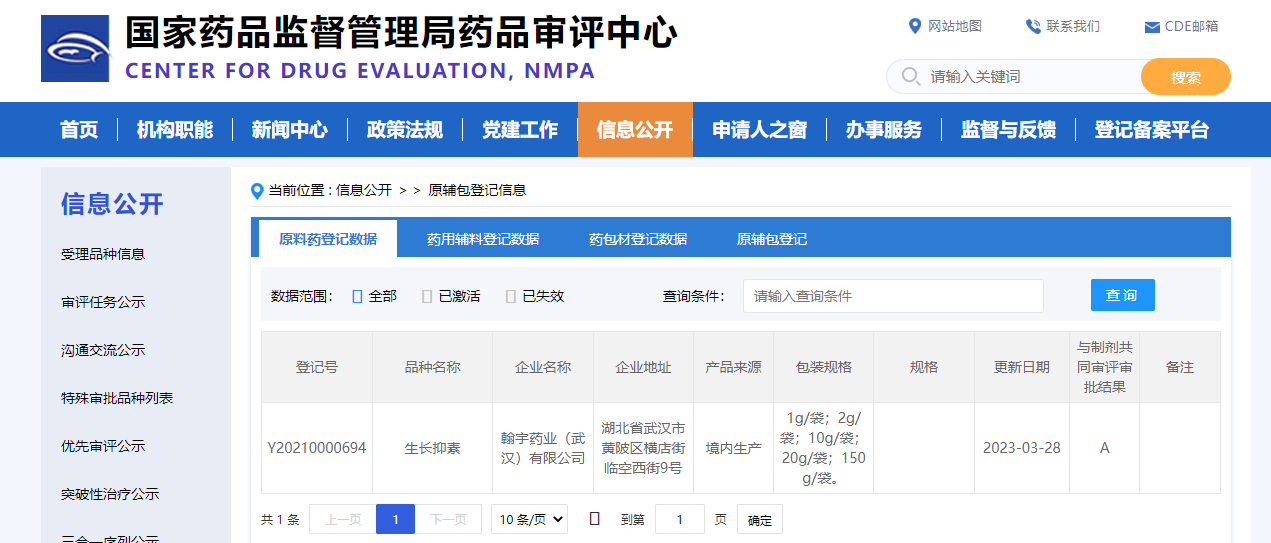Open the 信息公开 navigation menu

click(635, 130)
